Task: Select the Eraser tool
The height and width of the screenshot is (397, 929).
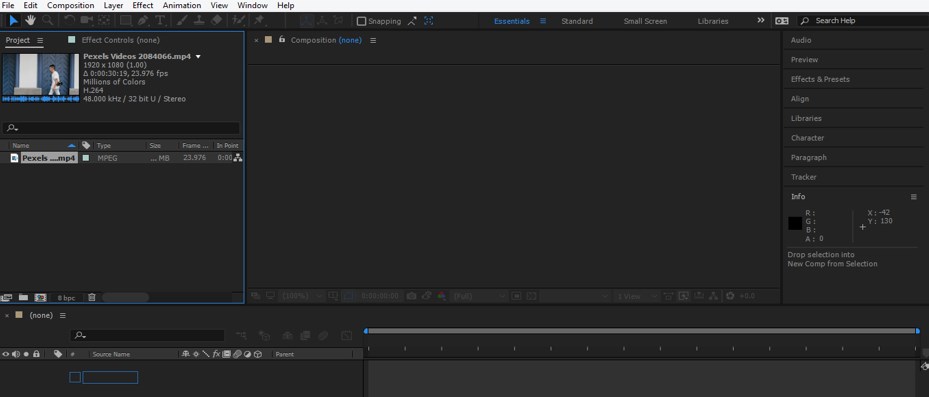Action: [216, 21]
